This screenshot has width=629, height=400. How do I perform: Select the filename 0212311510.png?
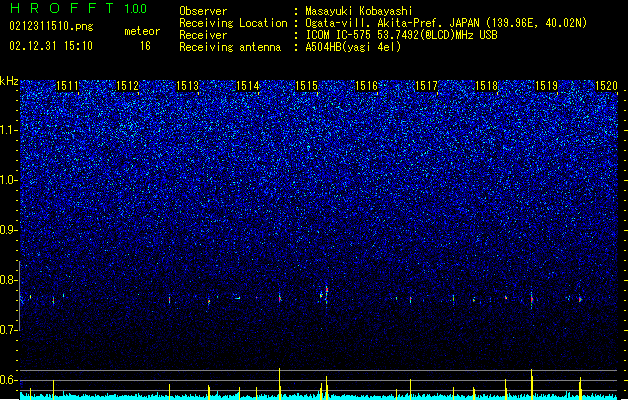click(51, 26)
